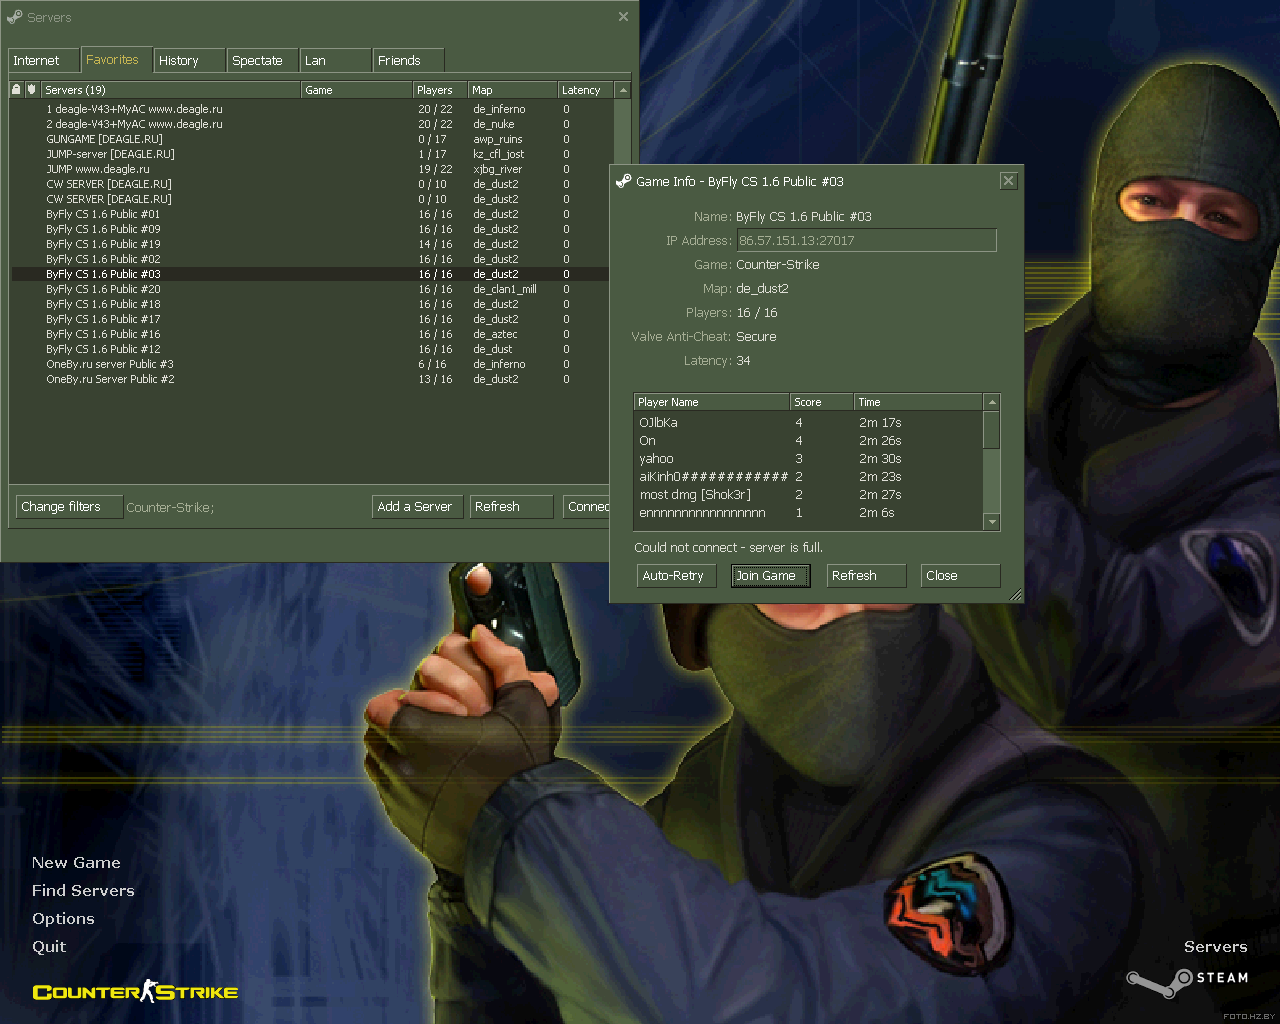
Task: Click Refresh in the Game Info dialog
Action: tap(866, 576)
